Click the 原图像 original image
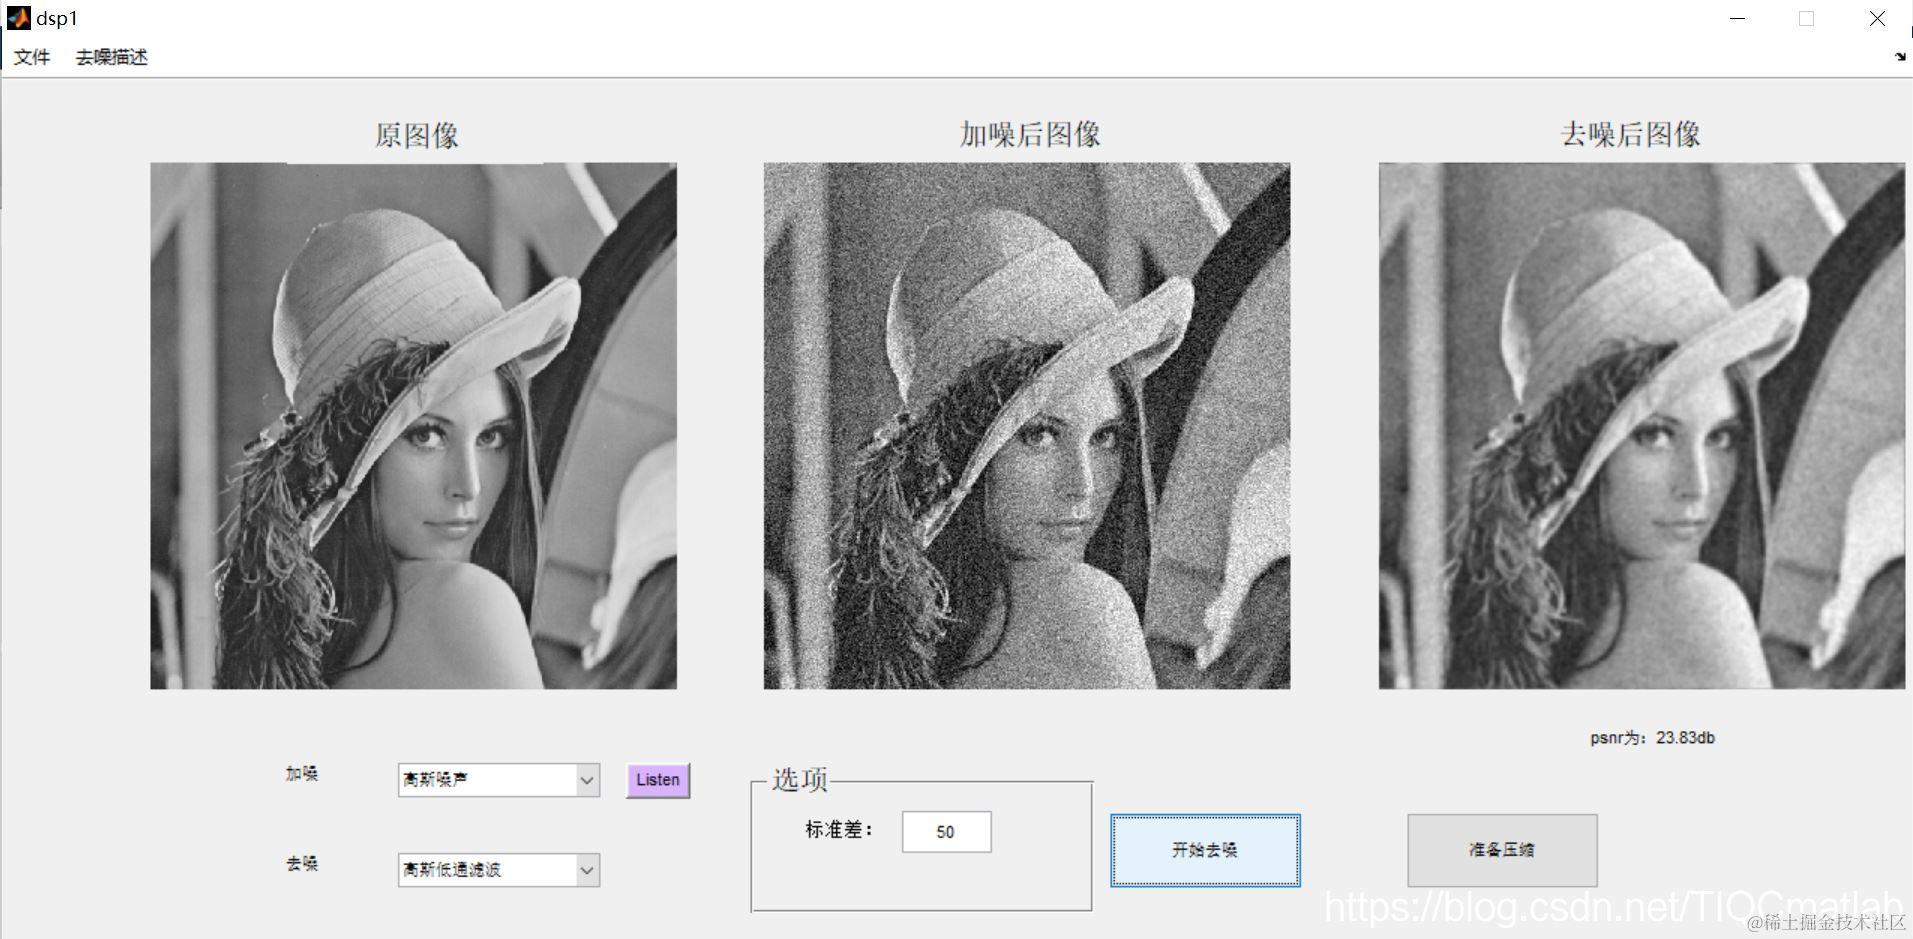The width and height of the screenshot is (1913, 939). (412, 426)
